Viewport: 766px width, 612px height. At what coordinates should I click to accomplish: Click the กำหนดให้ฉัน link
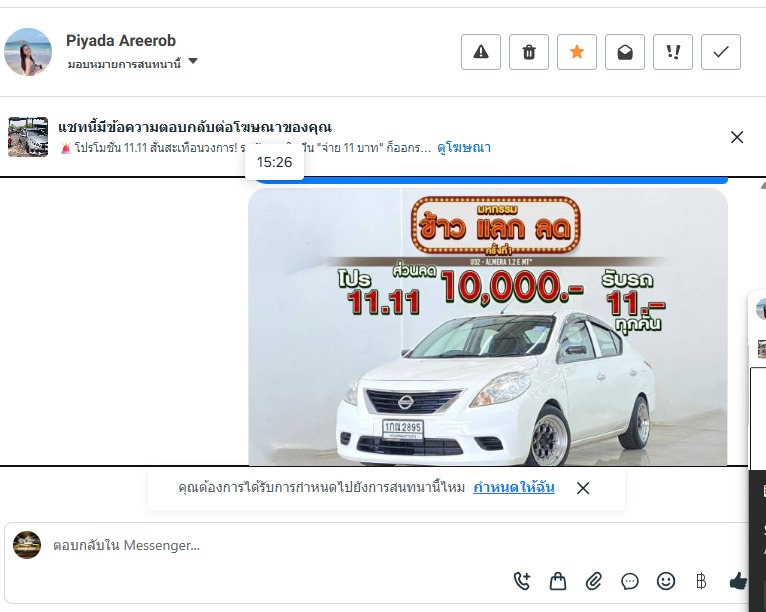click(513, 487)
